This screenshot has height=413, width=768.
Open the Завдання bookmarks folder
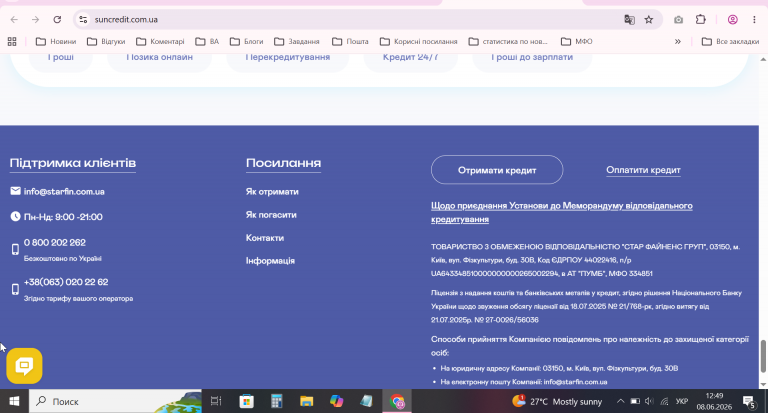[x=297, y=42]
